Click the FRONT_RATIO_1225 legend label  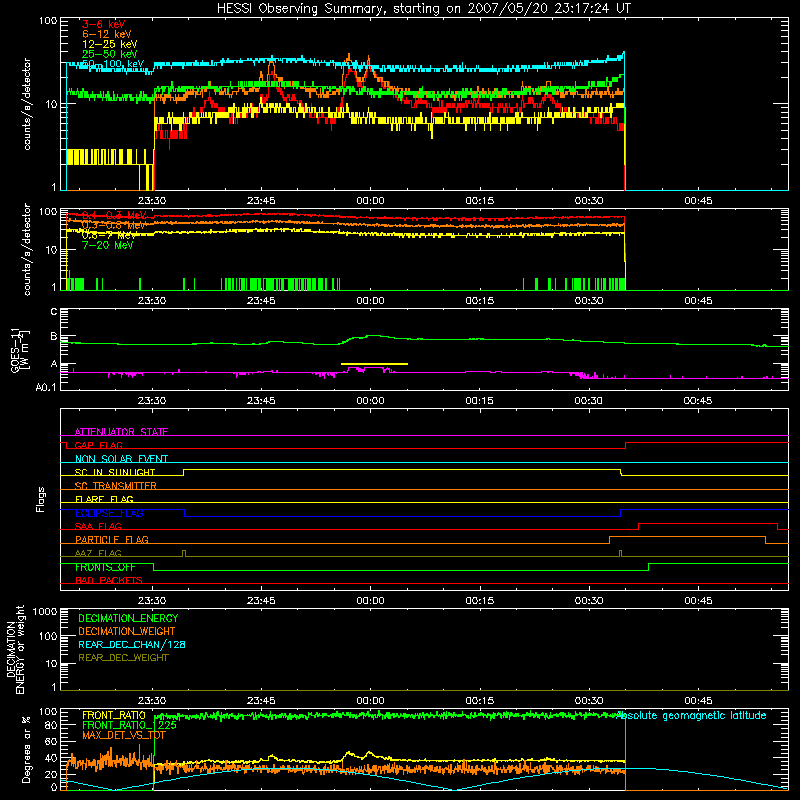tap(129, 725)
